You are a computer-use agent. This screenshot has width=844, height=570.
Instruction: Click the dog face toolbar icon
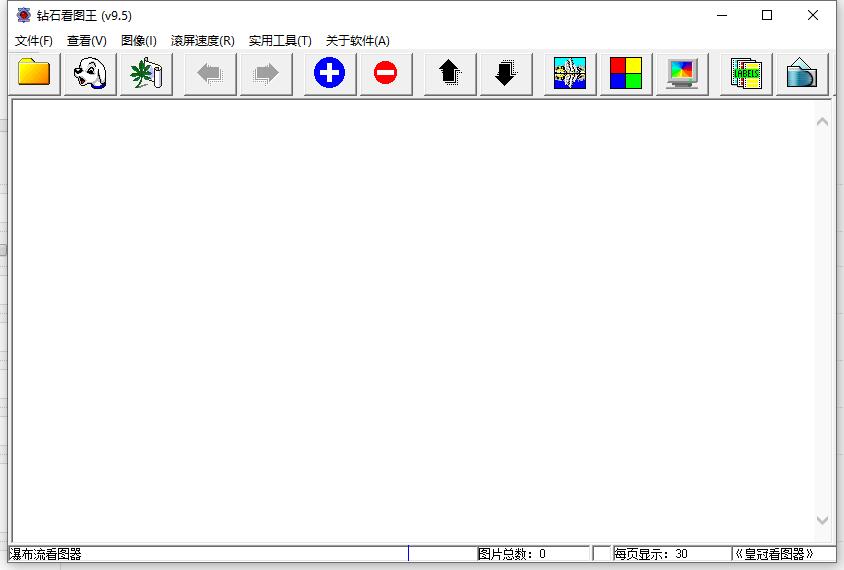[x=90, y=74]
